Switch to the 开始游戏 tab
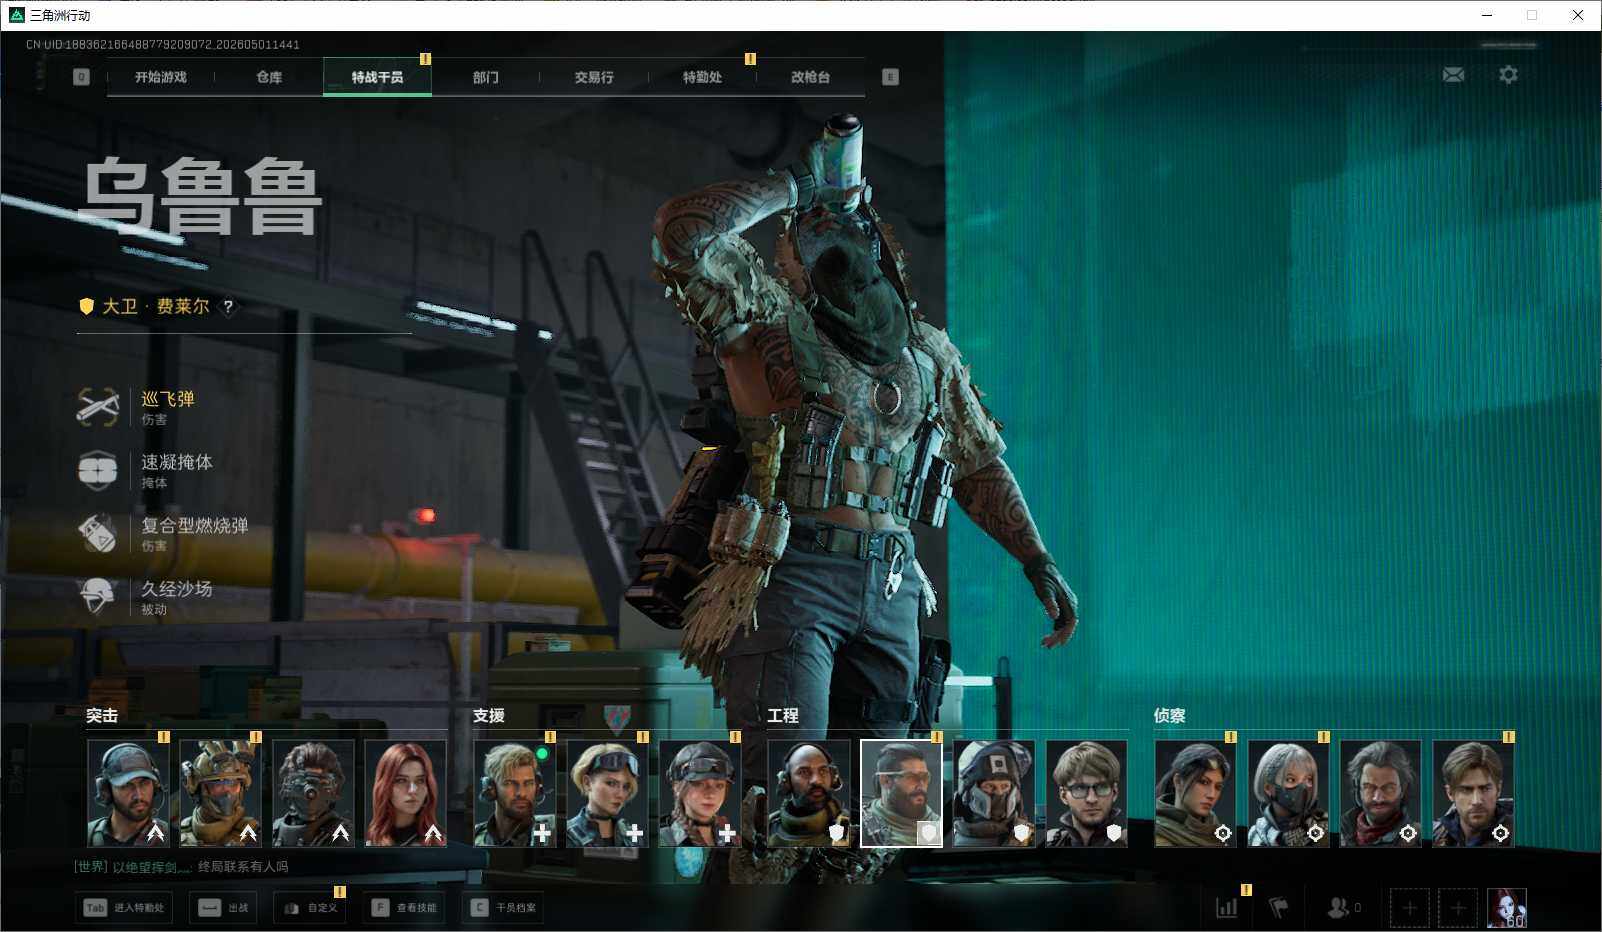1602x932 pixels. tap(161, 77)
